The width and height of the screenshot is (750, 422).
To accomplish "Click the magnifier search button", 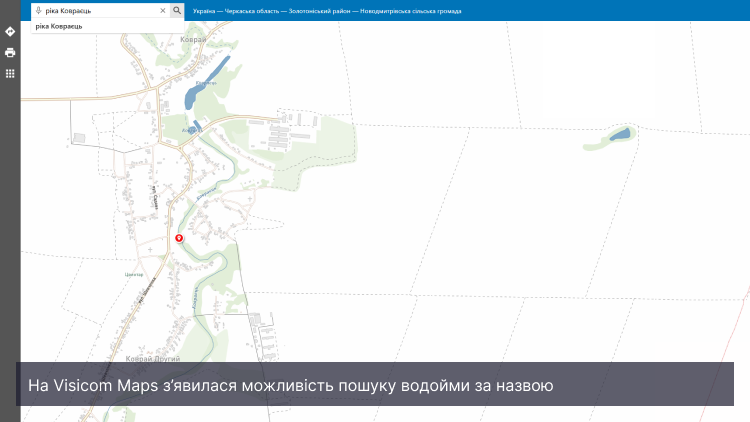I will click(x=177, y=10).
